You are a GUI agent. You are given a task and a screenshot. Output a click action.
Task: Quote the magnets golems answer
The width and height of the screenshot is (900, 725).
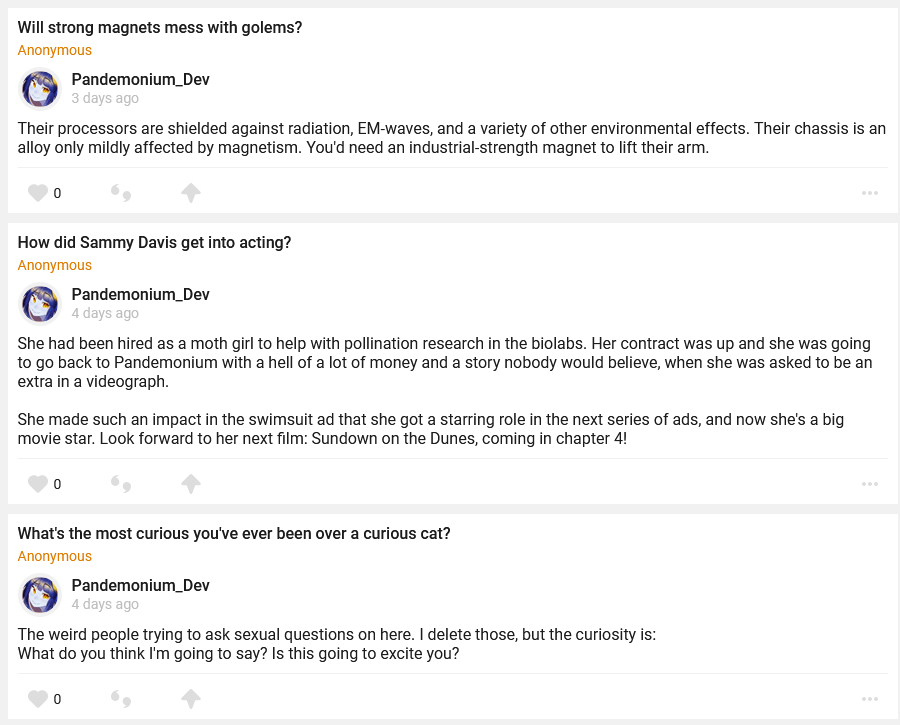121,193
